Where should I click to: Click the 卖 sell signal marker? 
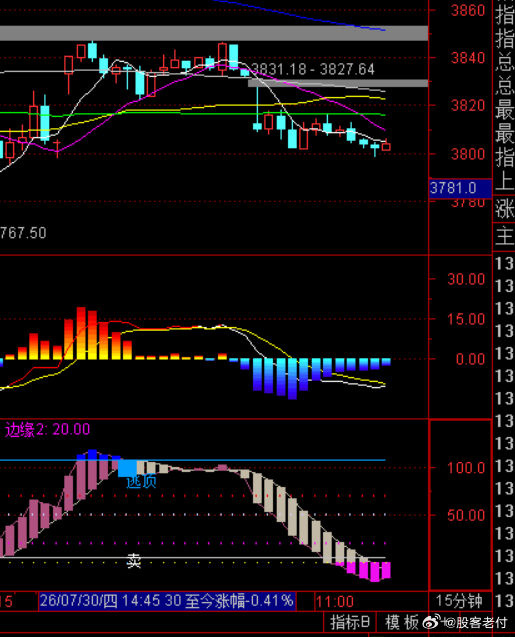click(134, 561)
